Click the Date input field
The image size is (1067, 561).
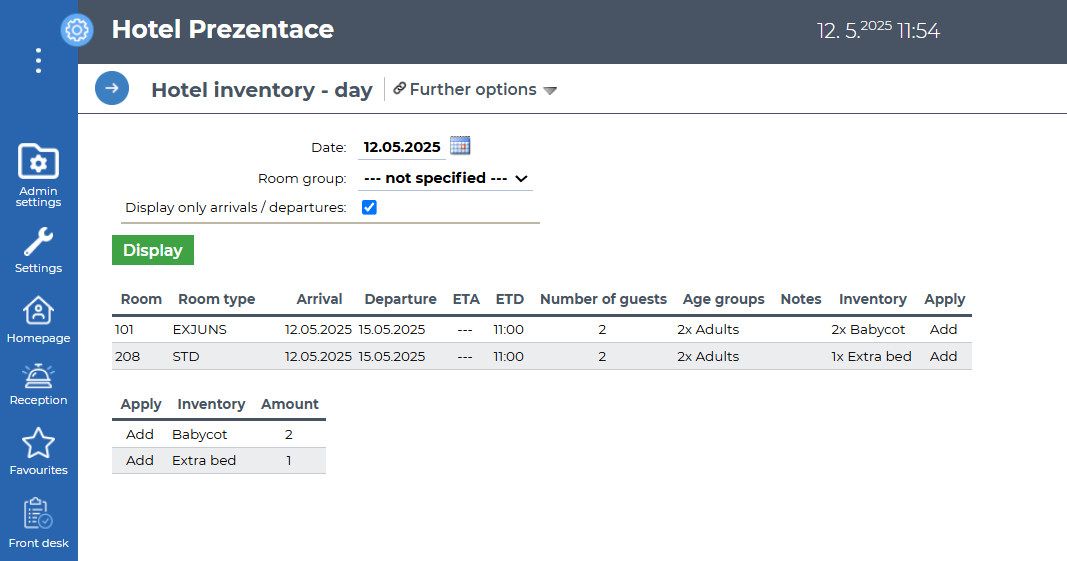coord(401,147)
